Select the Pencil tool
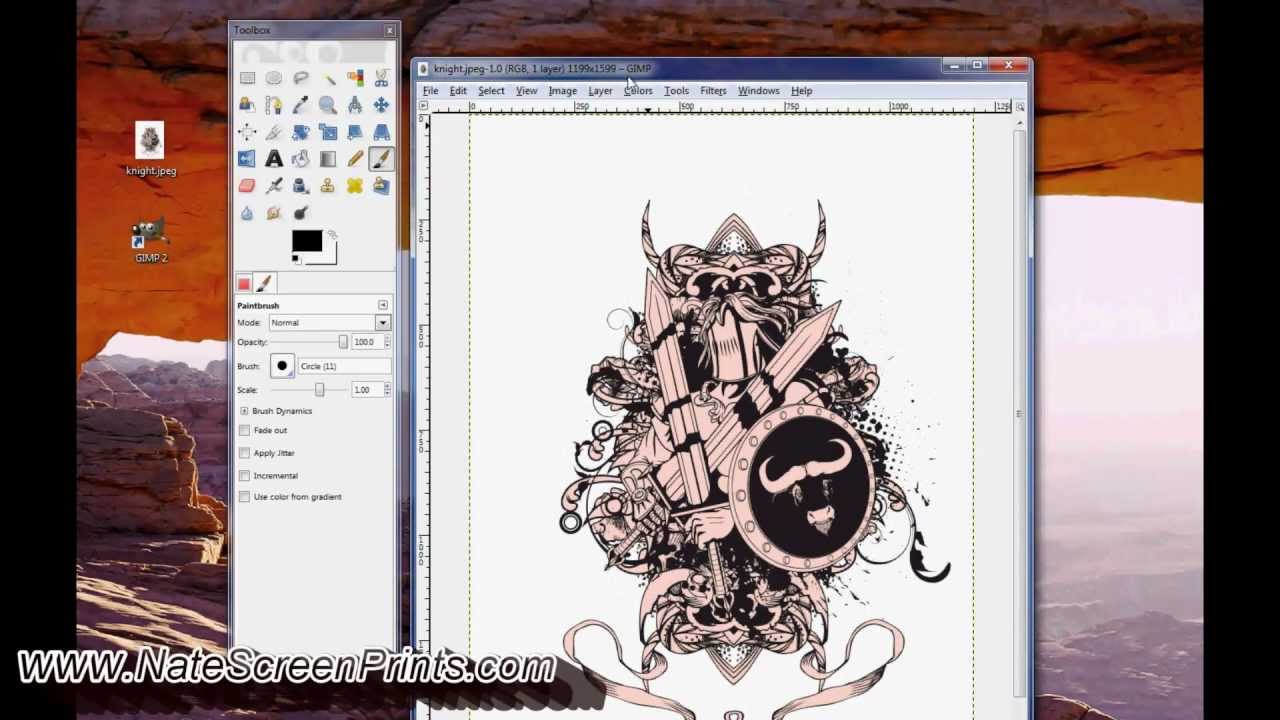Image resolution: width=1280 pixels, height=720 pixels. pyautogui.click(x=355, y=159)
